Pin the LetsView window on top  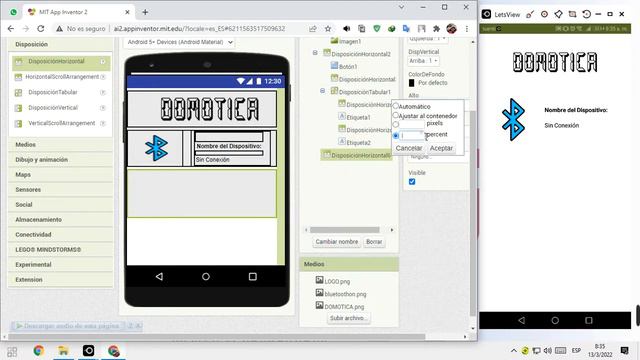pyautogui.click(x=558, y=14)
